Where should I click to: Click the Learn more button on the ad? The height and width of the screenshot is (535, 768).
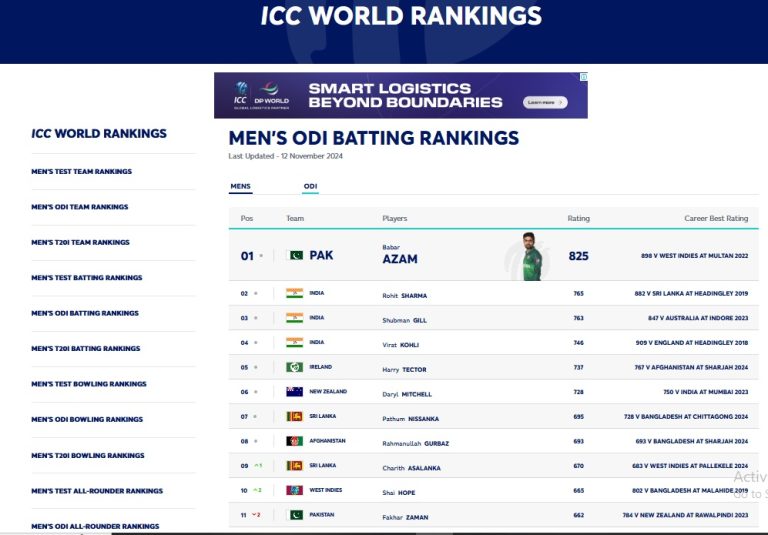click(545, 102)
